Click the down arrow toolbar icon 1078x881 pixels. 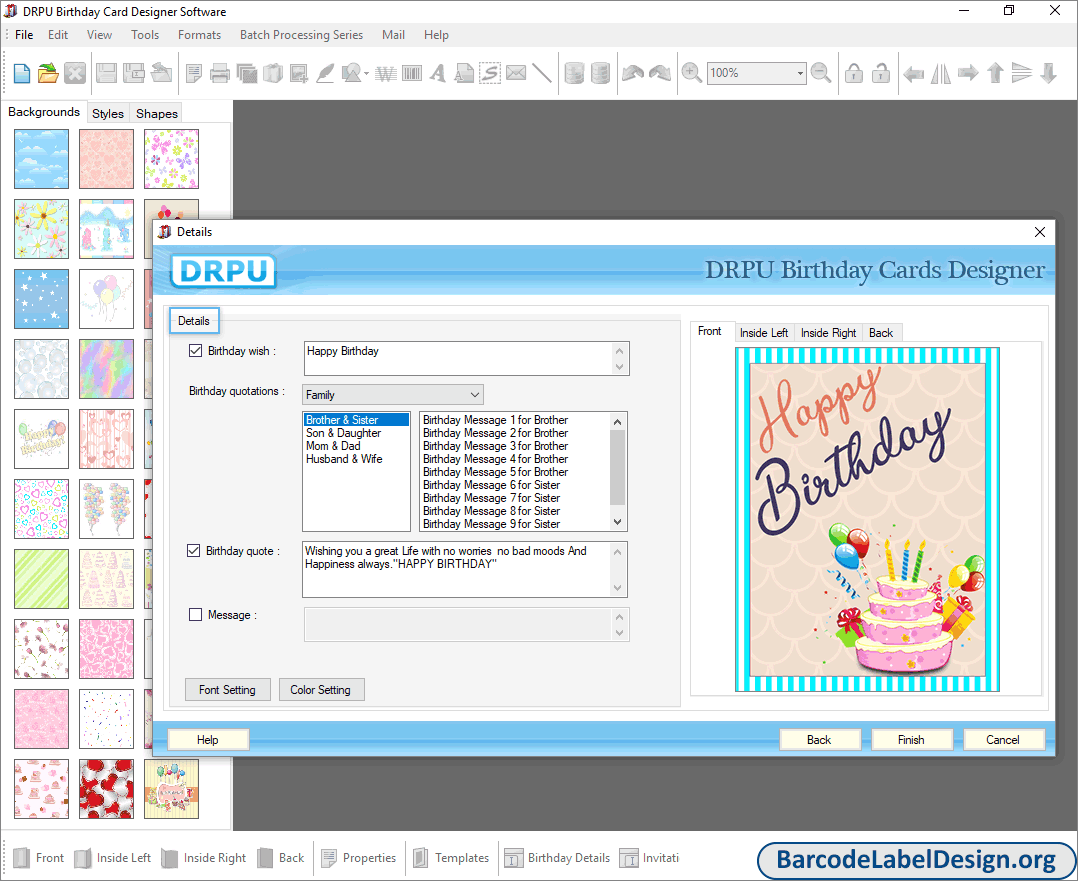coord(1048,73)
